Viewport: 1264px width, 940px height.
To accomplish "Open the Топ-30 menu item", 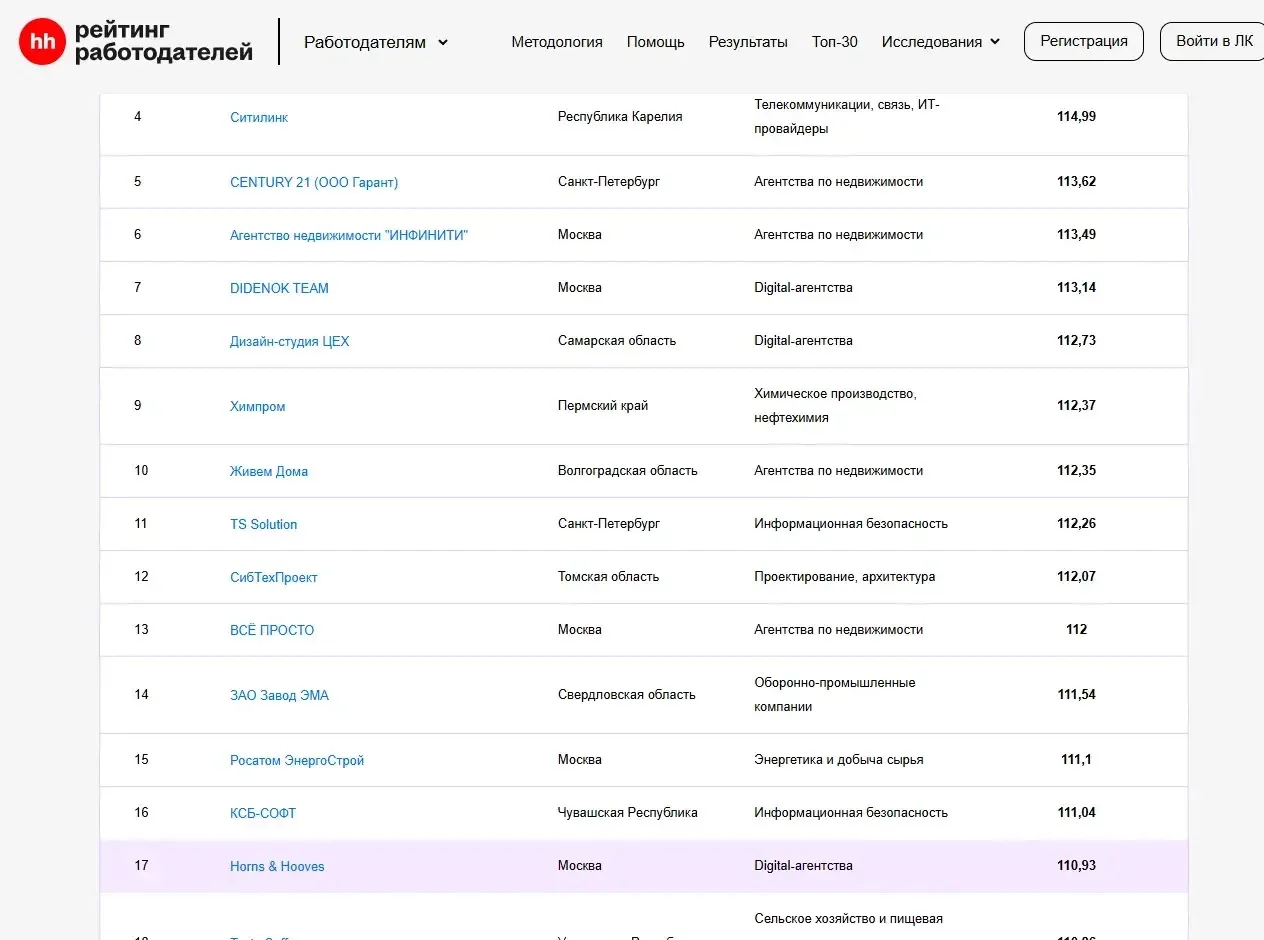I will point(835,42).
